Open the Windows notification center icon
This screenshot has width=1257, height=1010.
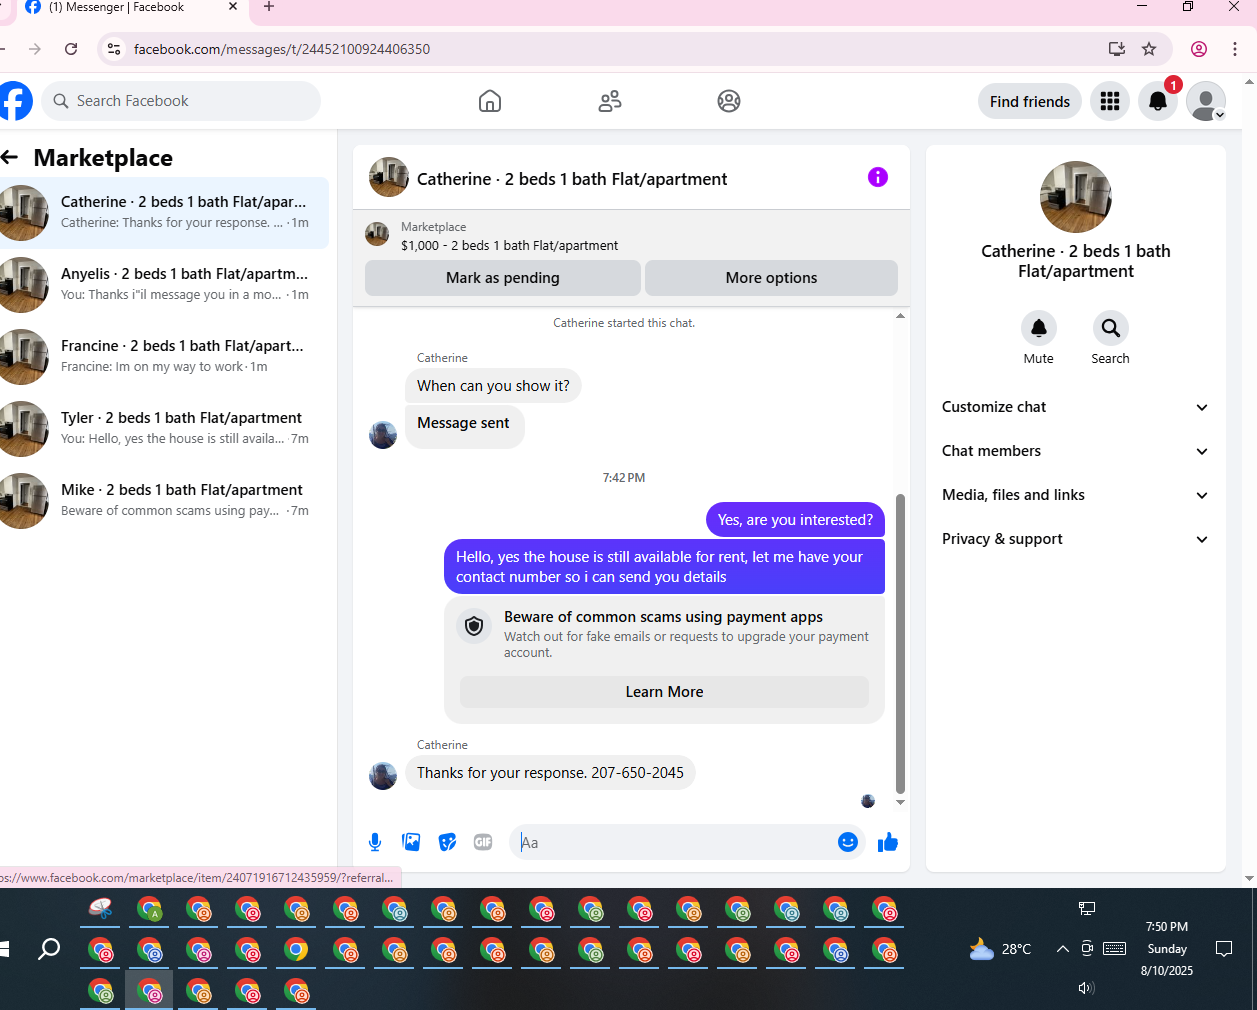[1223, 949]
